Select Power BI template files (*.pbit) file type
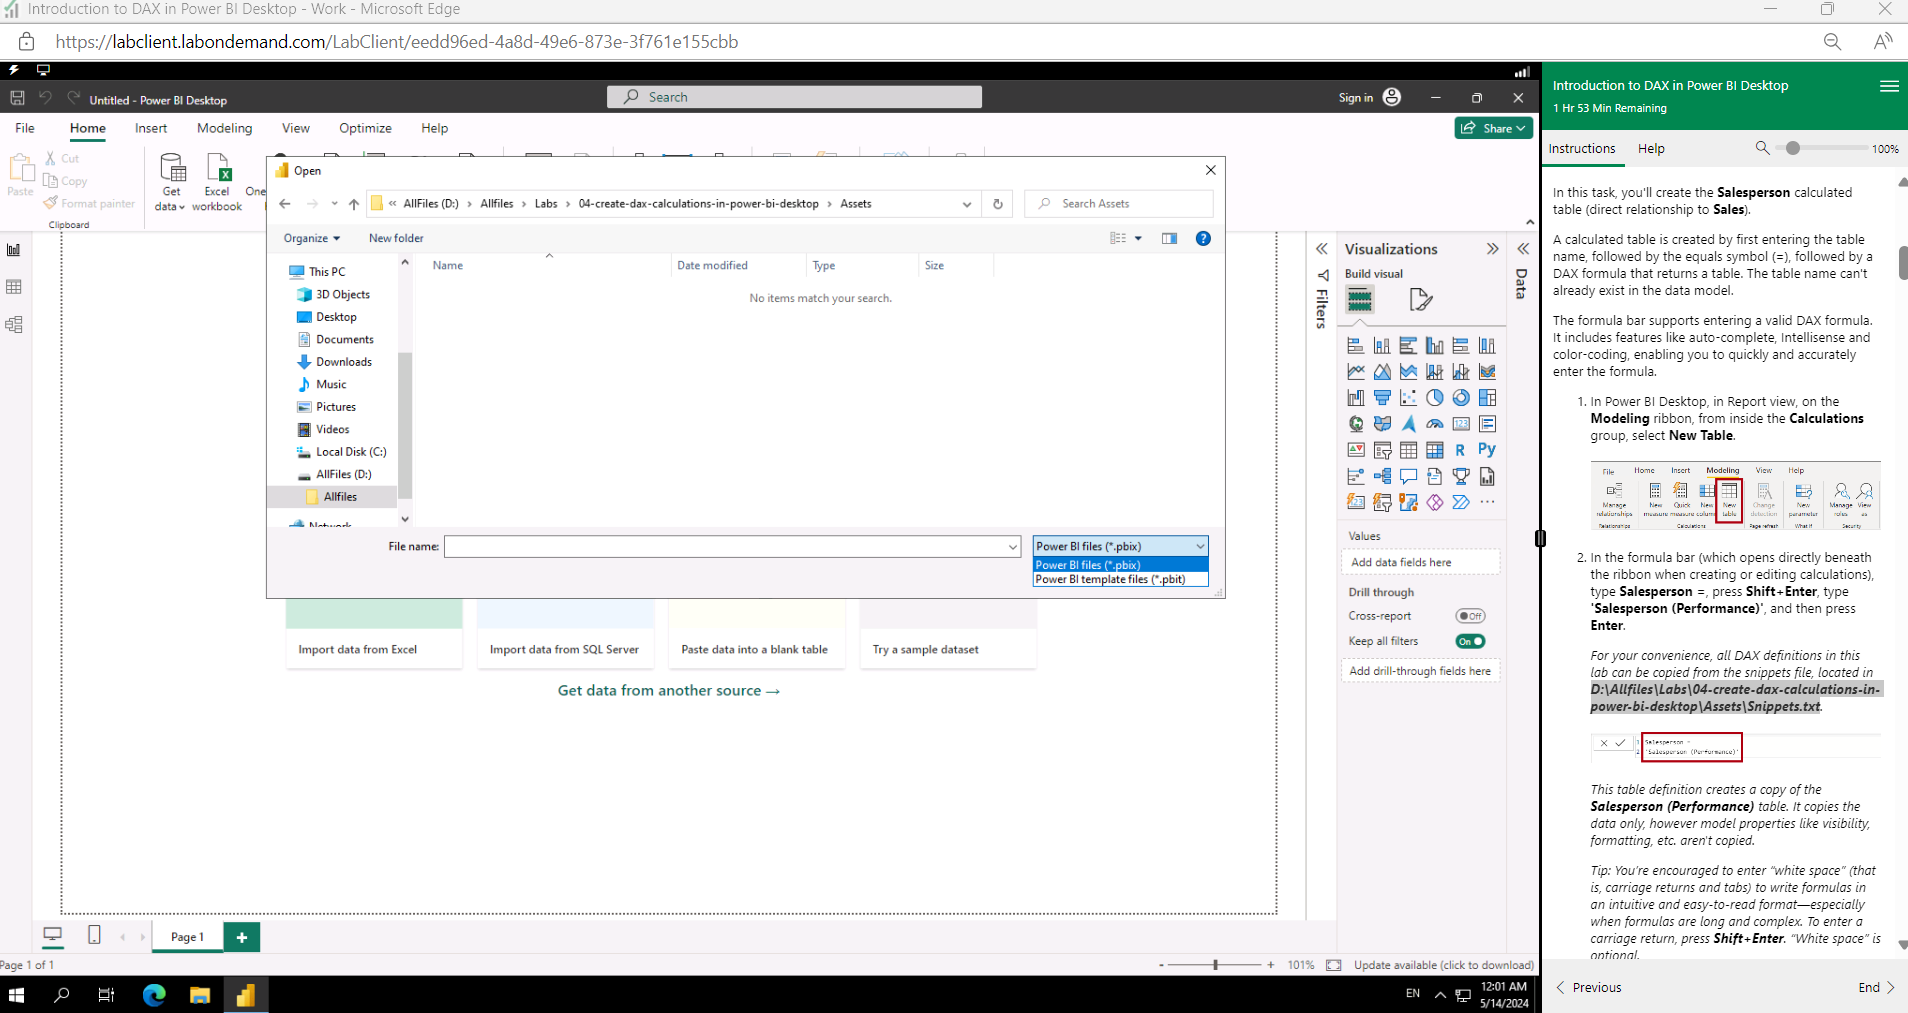The width and height of the screenshot is (1908, 1013). (x=1113, y=578)
